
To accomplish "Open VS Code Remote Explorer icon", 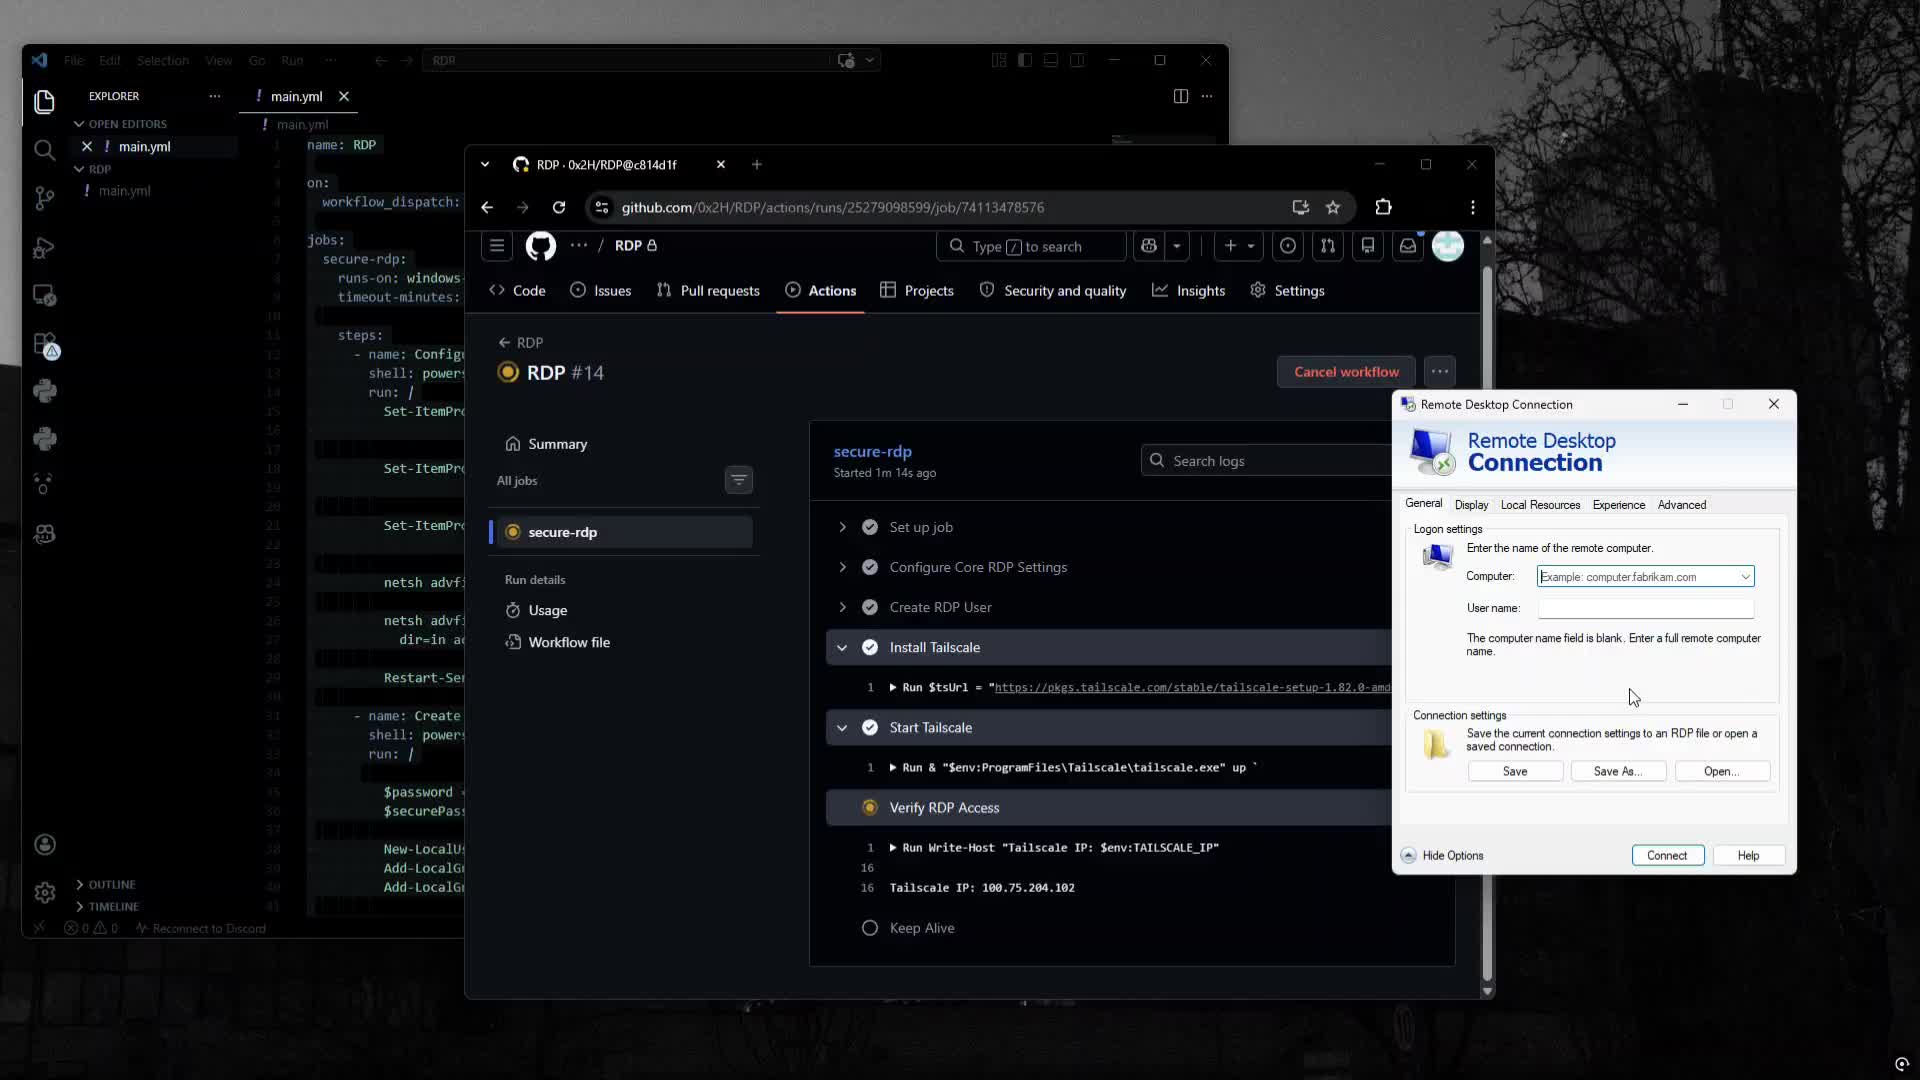I will [x=44, y=295].
